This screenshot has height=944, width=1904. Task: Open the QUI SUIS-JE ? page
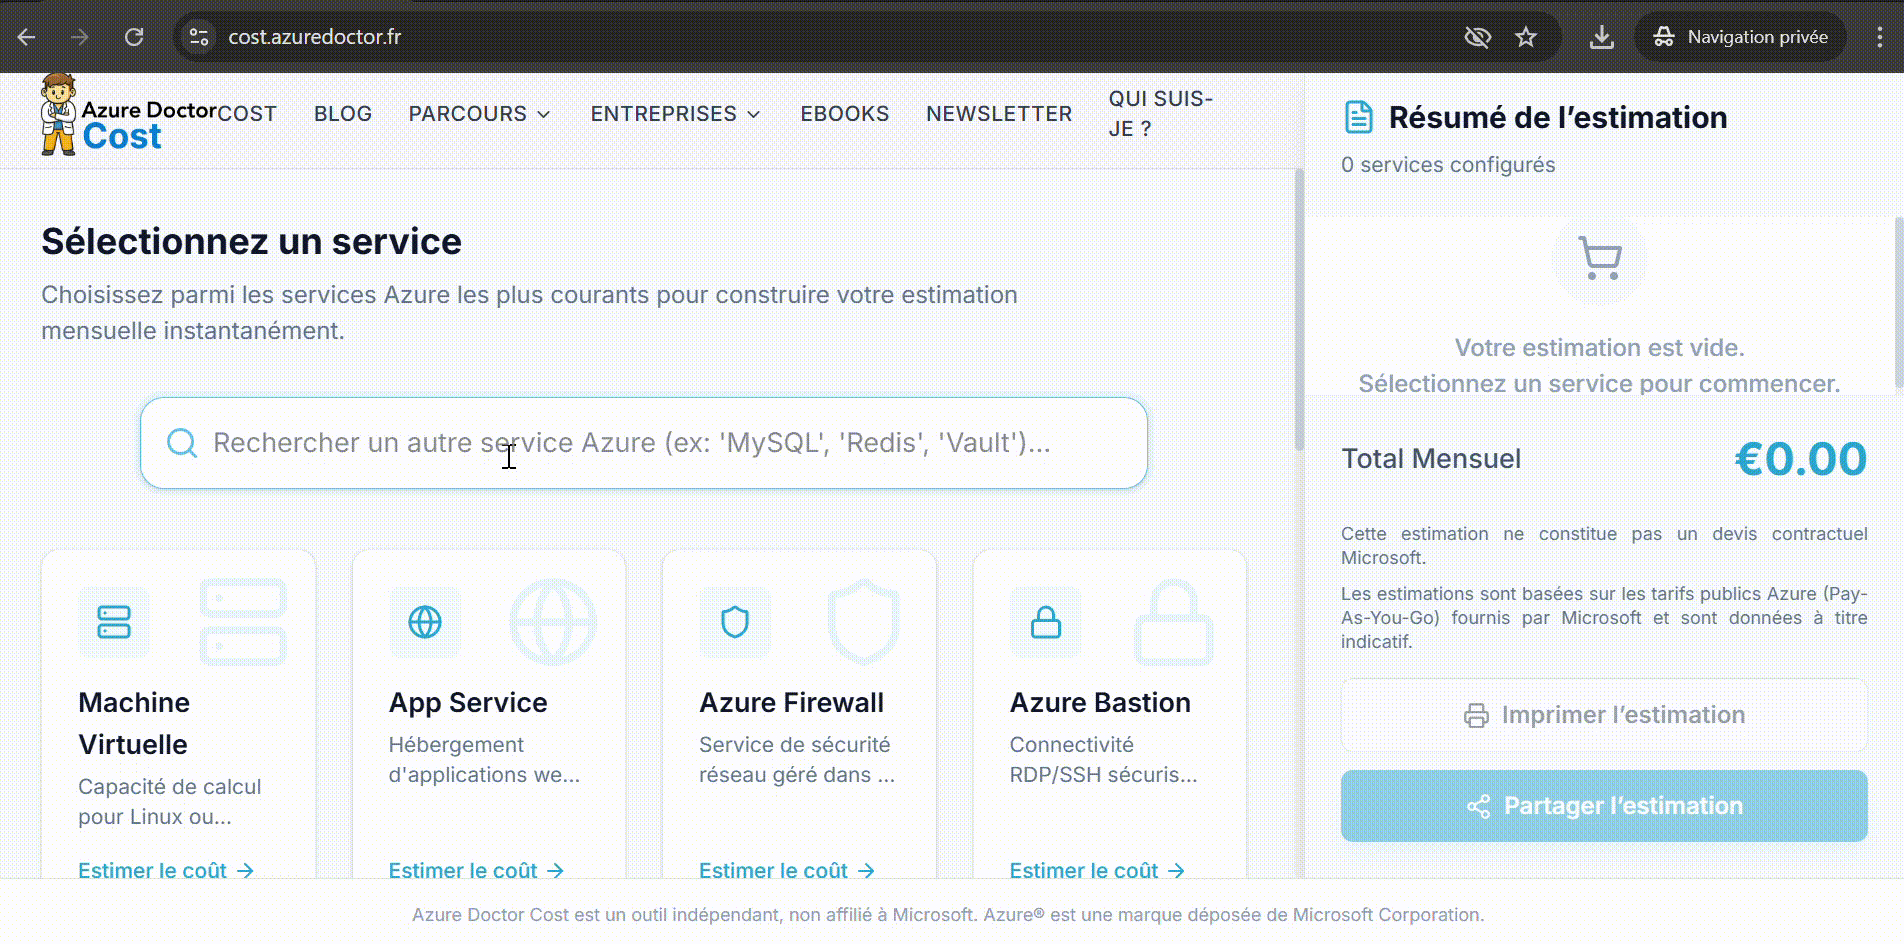tap(1160, 114)
